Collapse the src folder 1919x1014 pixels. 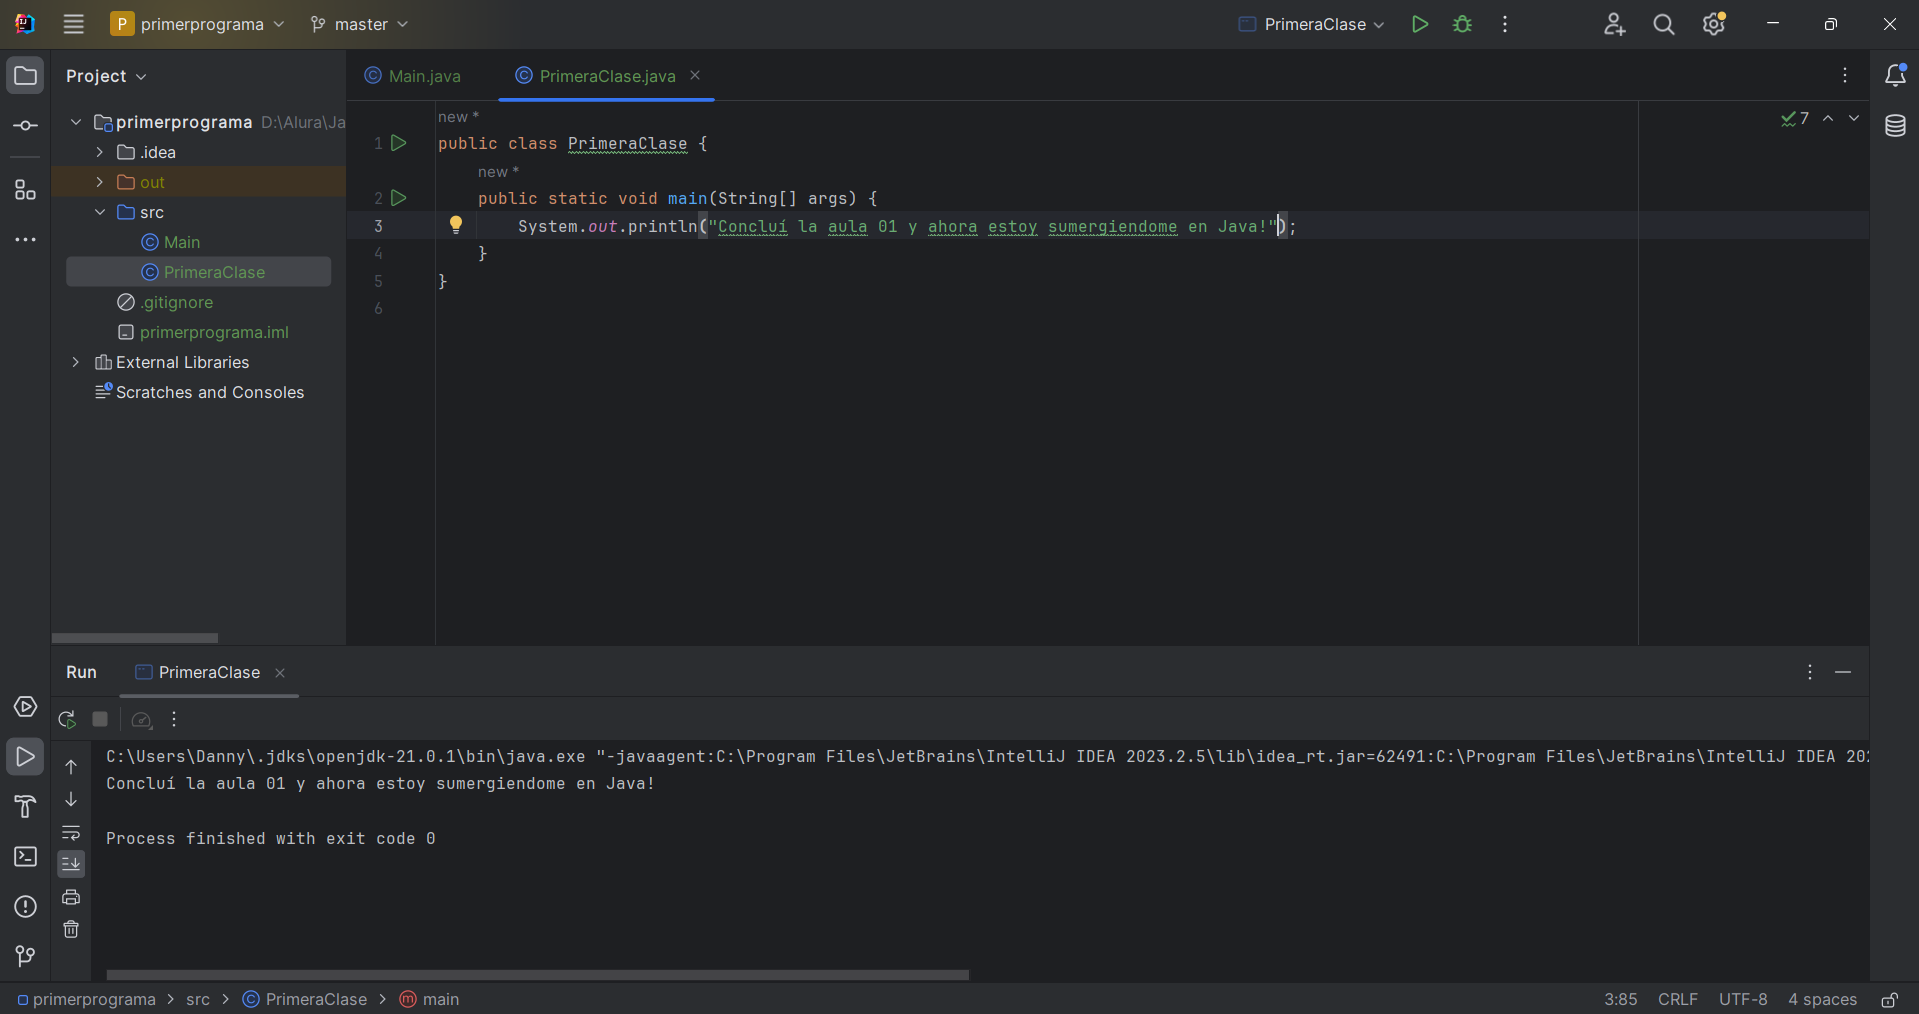pos(100,212)
